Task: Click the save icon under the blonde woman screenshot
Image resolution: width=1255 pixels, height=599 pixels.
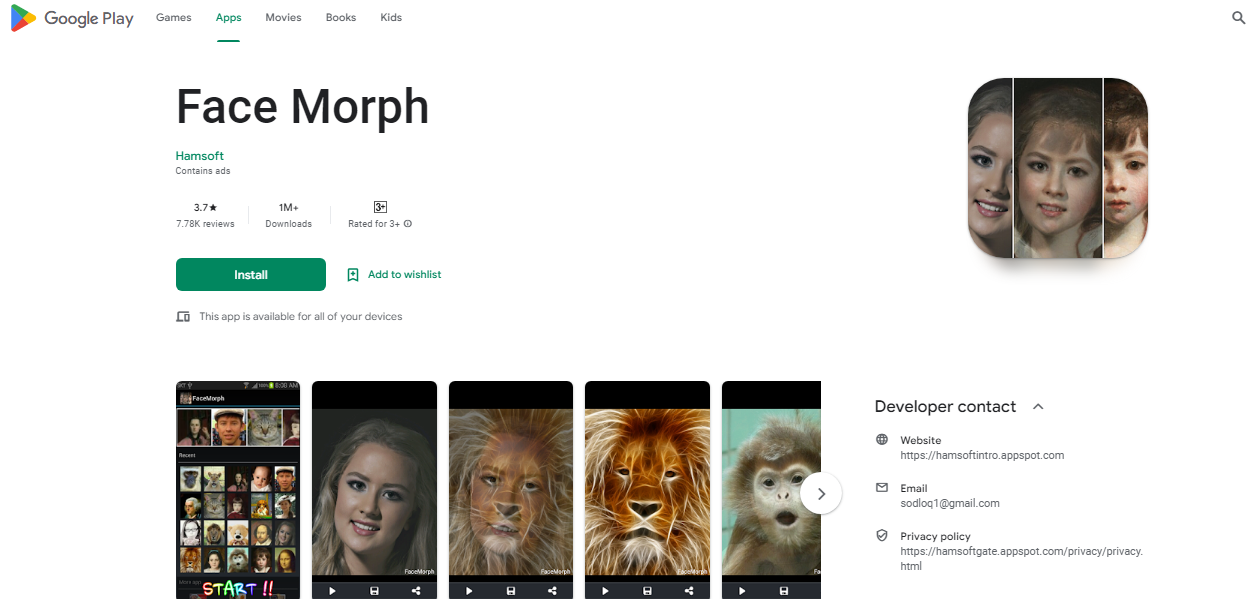Action: click(x=374, y=591)
